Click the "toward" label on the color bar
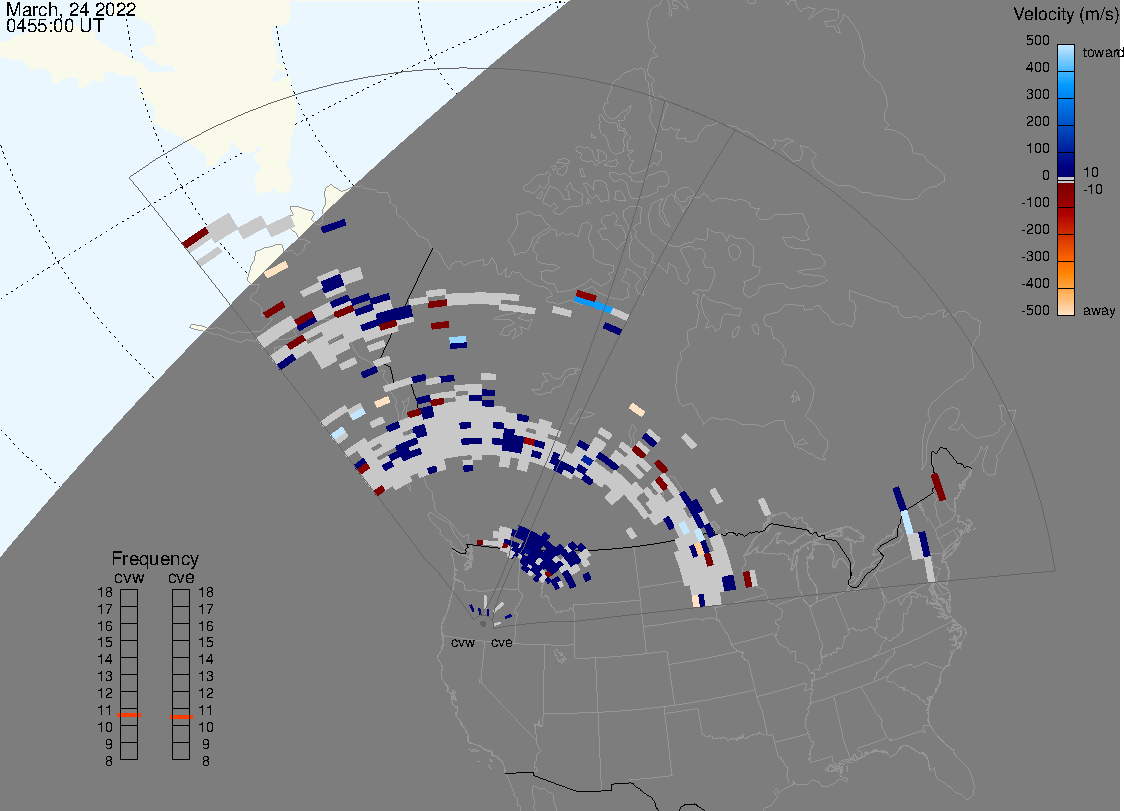Image resolution: width=1124 pixels, height=811 pixels. [1102, 52]
